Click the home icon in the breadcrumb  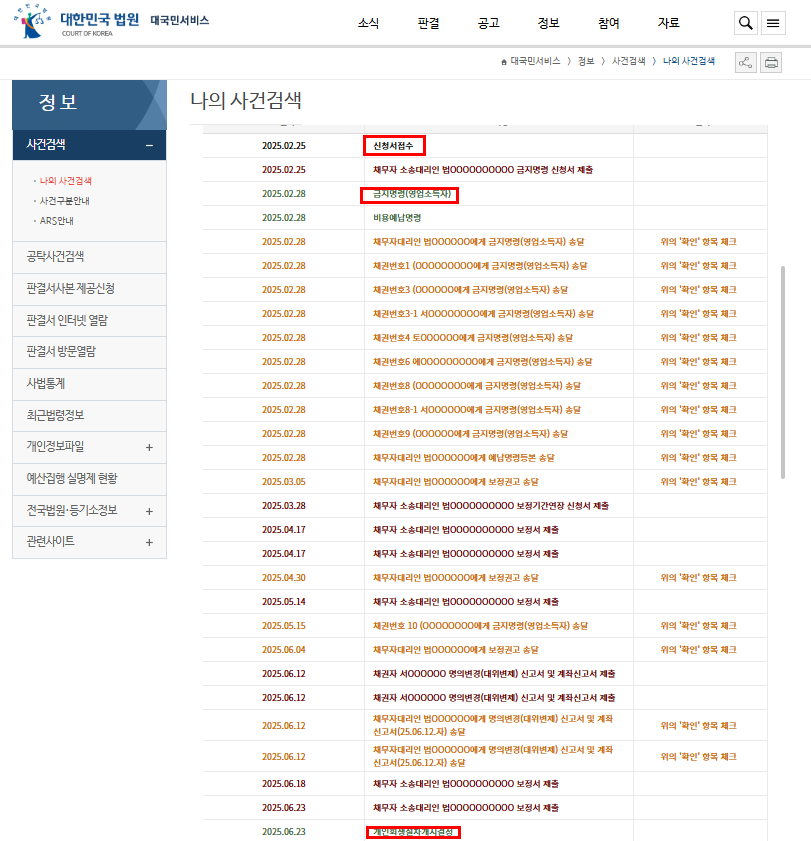pyautogui.click(x=502, y=60)
